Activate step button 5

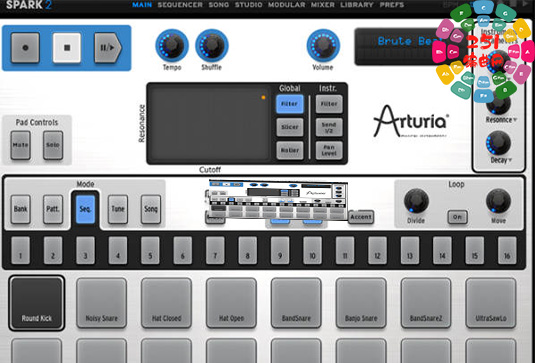(150, 251)
